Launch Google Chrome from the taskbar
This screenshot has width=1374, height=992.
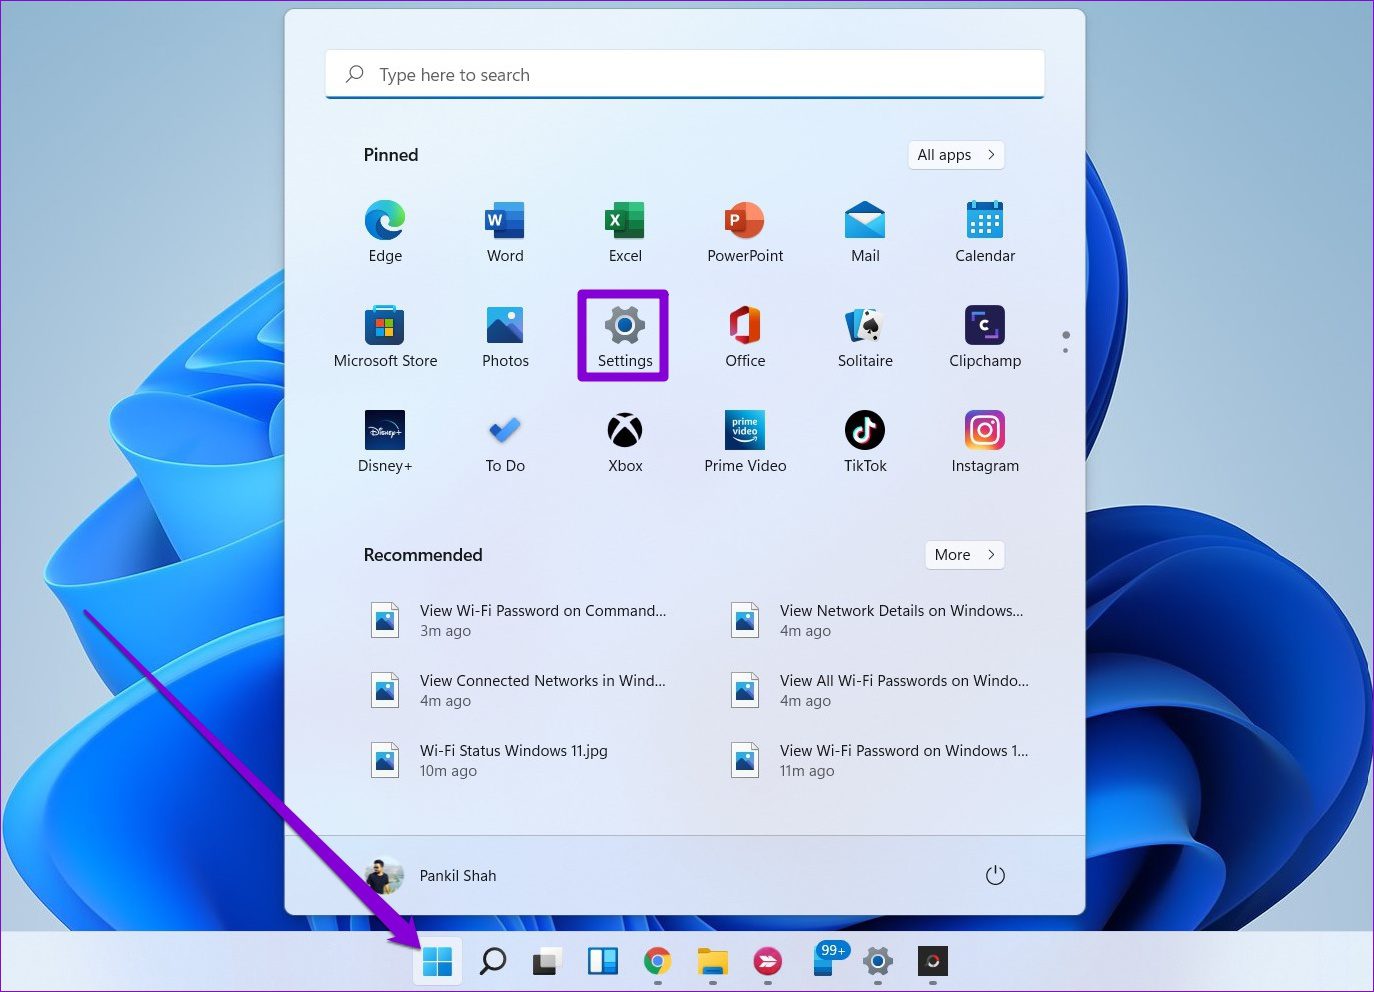(x=657, y=961)
